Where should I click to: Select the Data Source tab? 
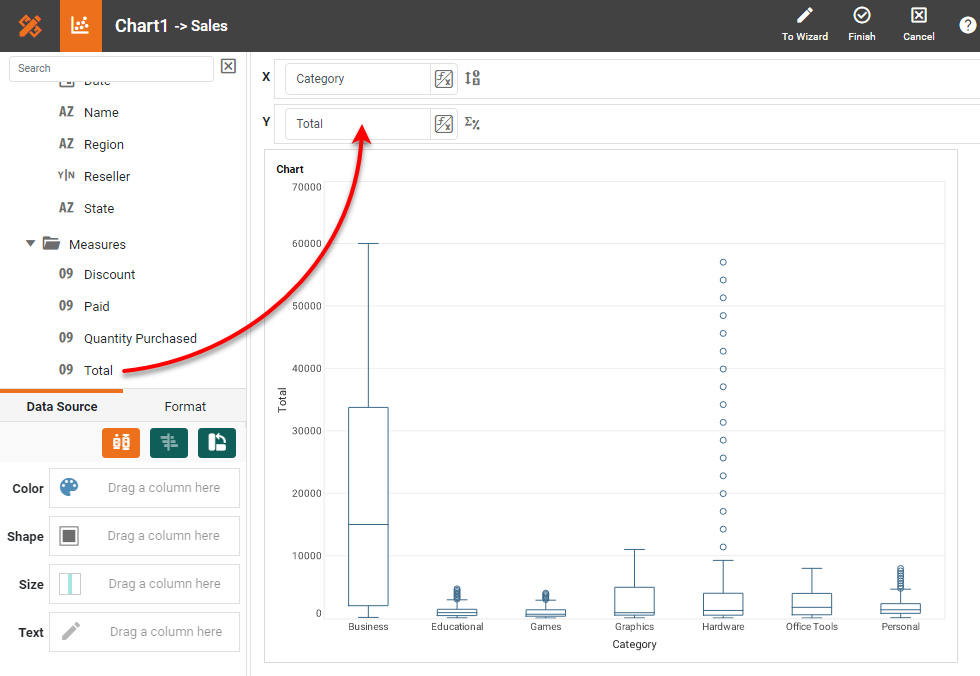[62, 407]
